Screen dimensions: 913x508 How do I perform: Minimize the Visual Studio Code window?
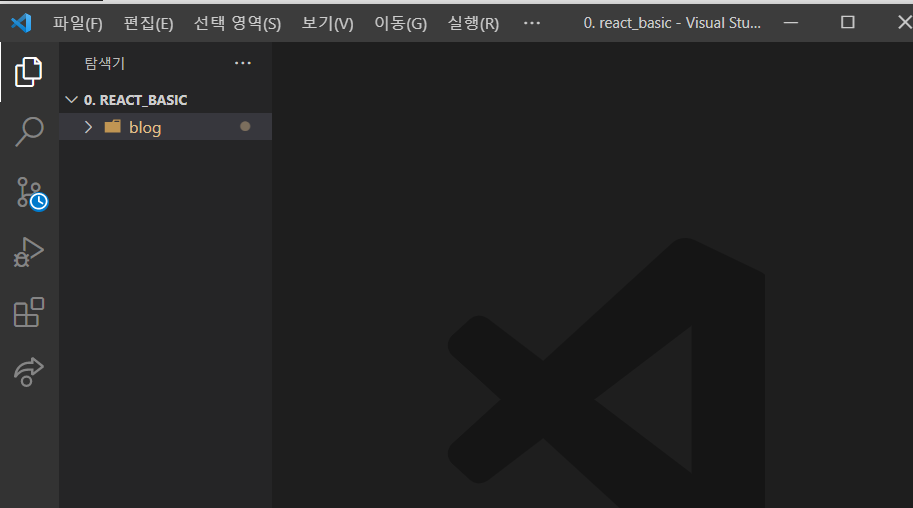791,23
